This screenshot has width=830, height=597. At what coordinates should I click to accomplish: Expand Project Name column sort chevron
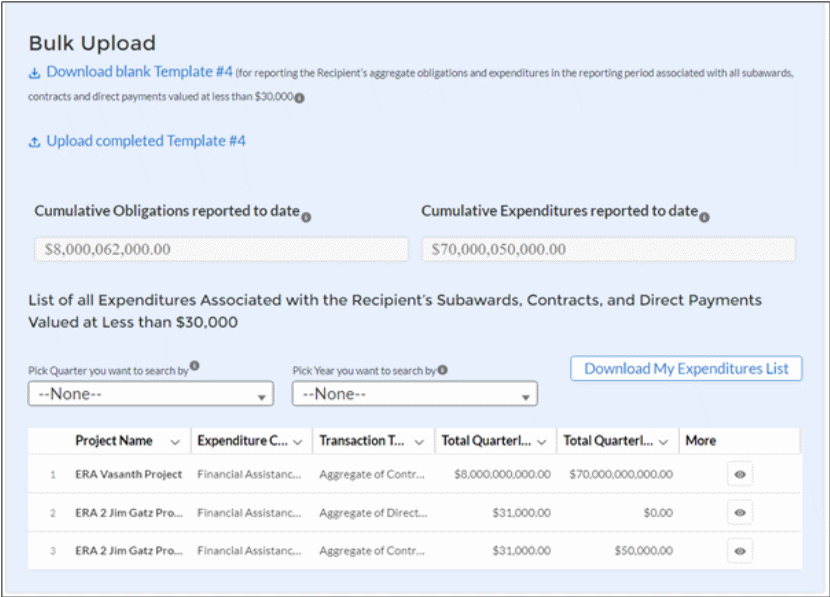pos(176,441)
